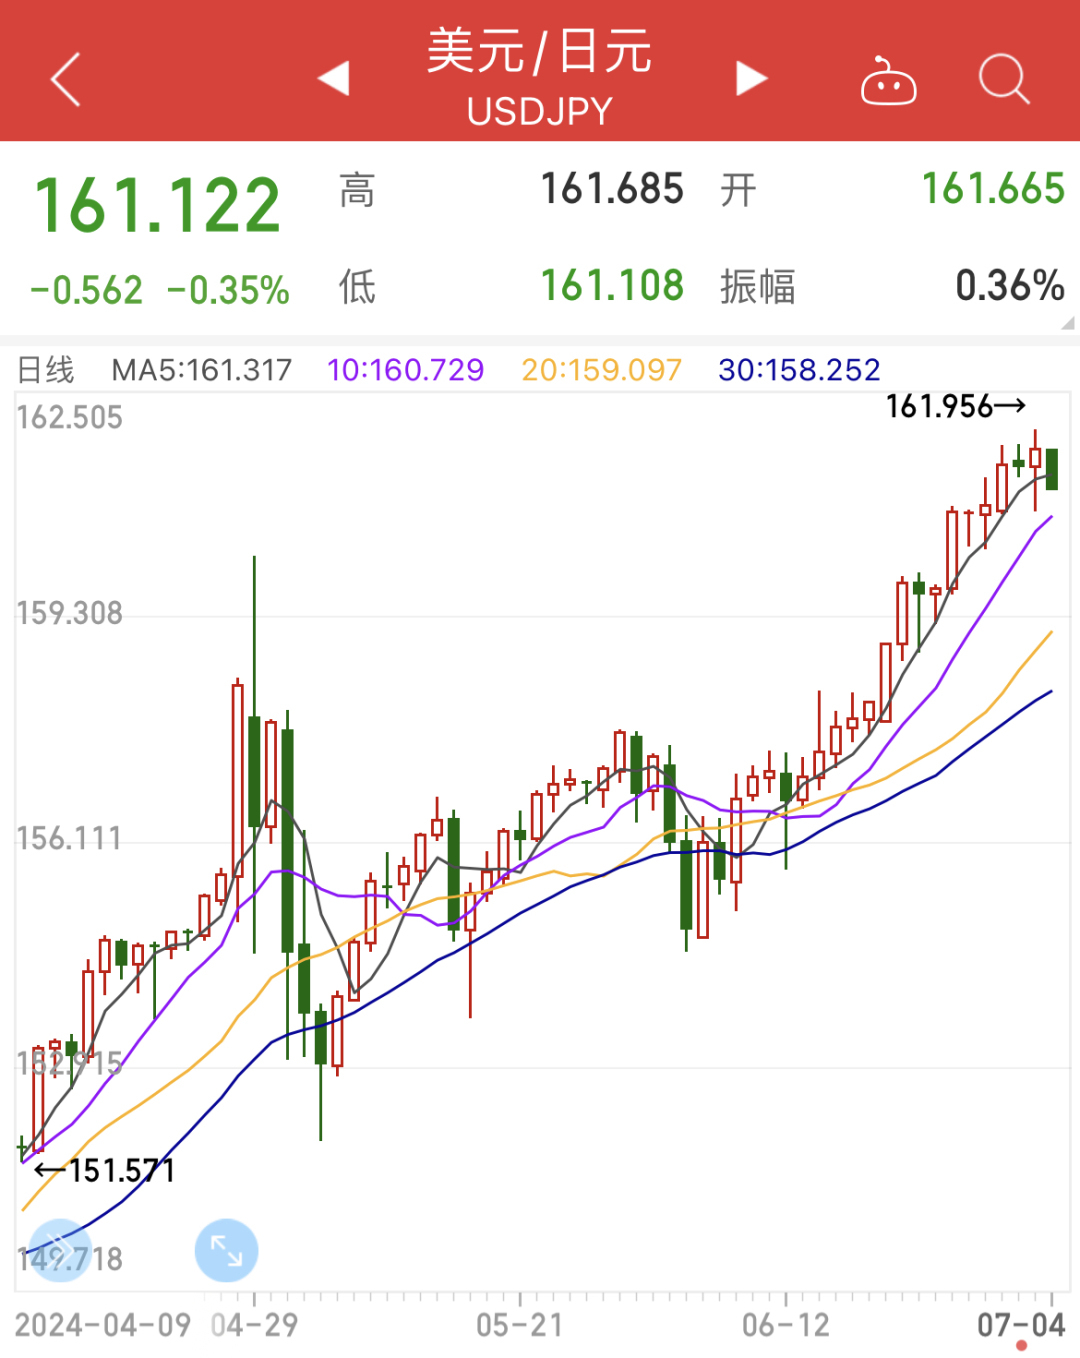1080x1358 pixels.
Task: Open search with the magnifier icon
Action: pyautogui.click(x=1003, y=79)
